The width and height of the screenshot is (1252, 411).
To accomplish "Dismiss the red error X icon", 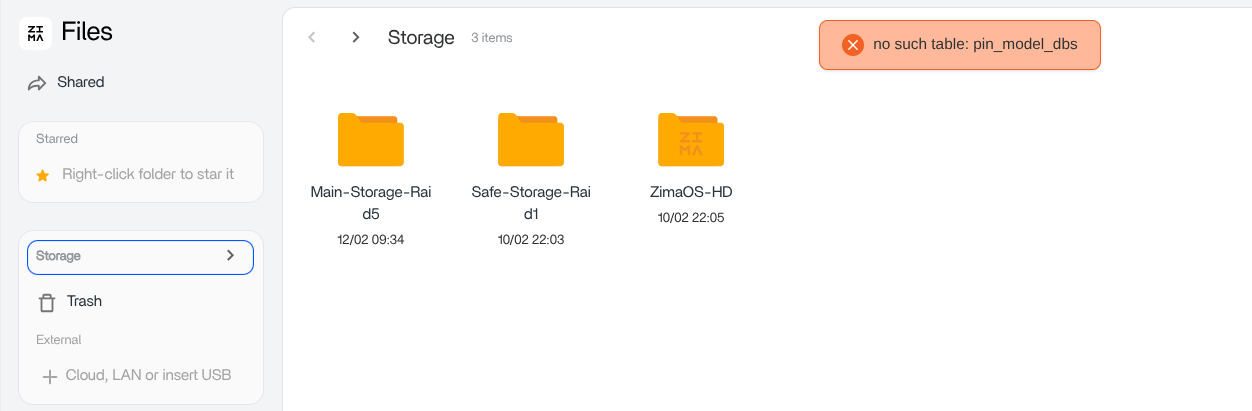I will (852, 45).
